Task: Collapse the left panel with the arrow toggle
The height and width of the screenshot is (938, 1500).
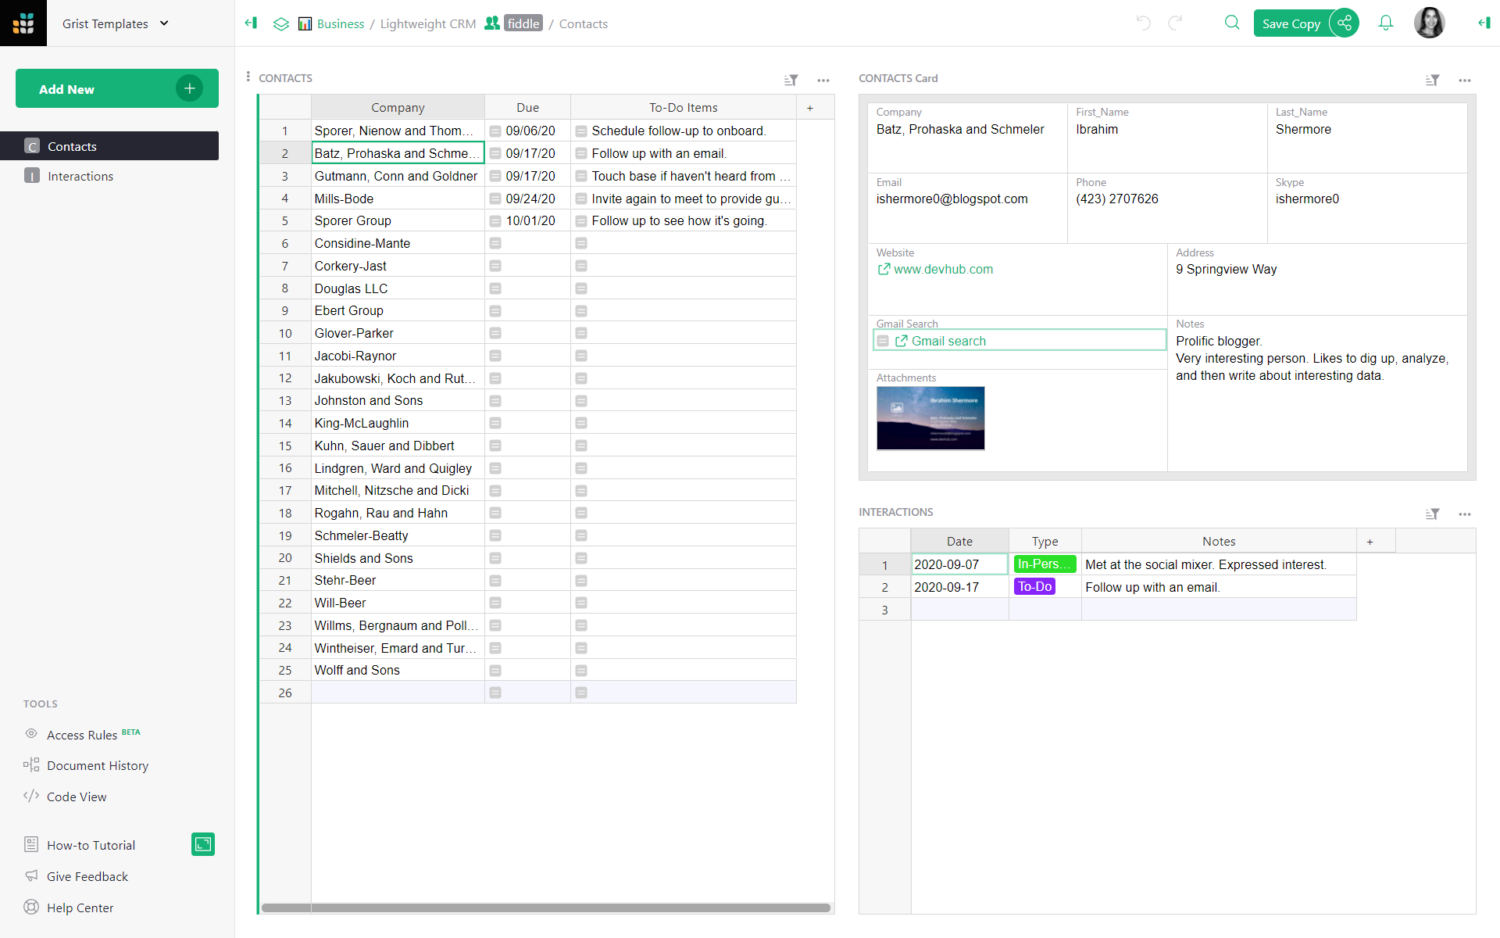Action: 250,23
